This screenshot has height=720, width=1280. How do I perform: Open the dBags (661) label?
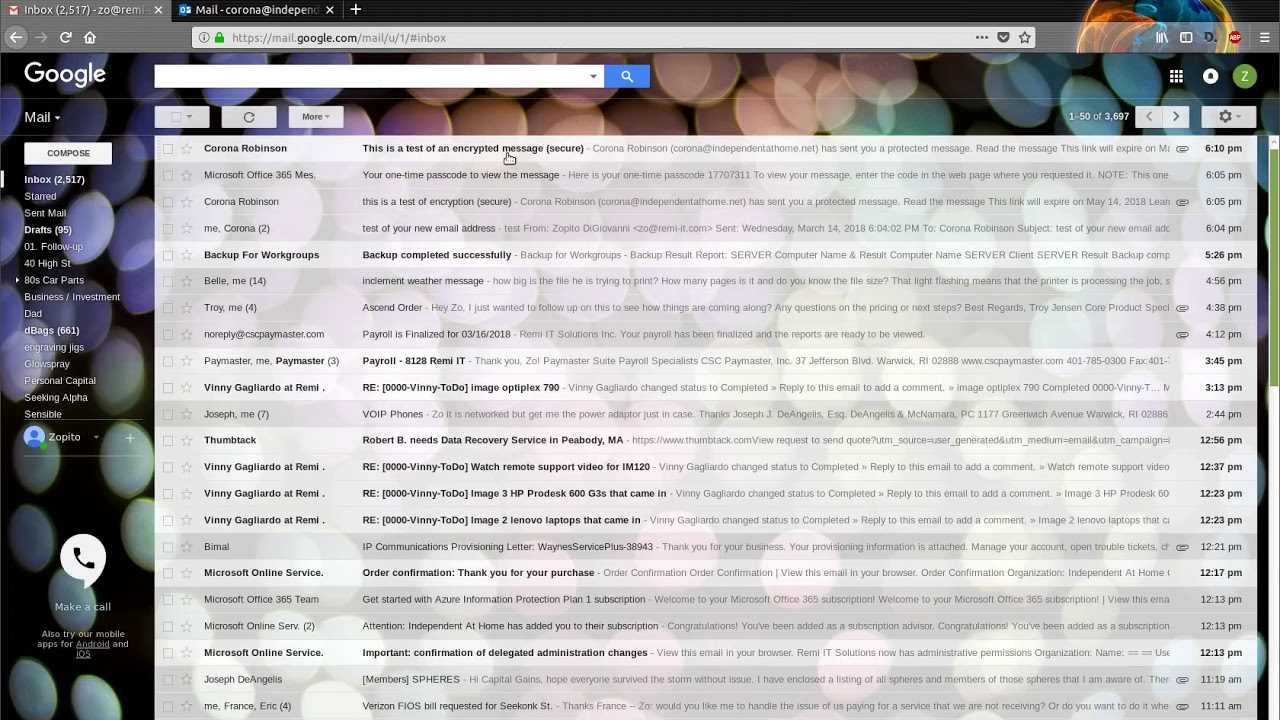click(52, 330)
